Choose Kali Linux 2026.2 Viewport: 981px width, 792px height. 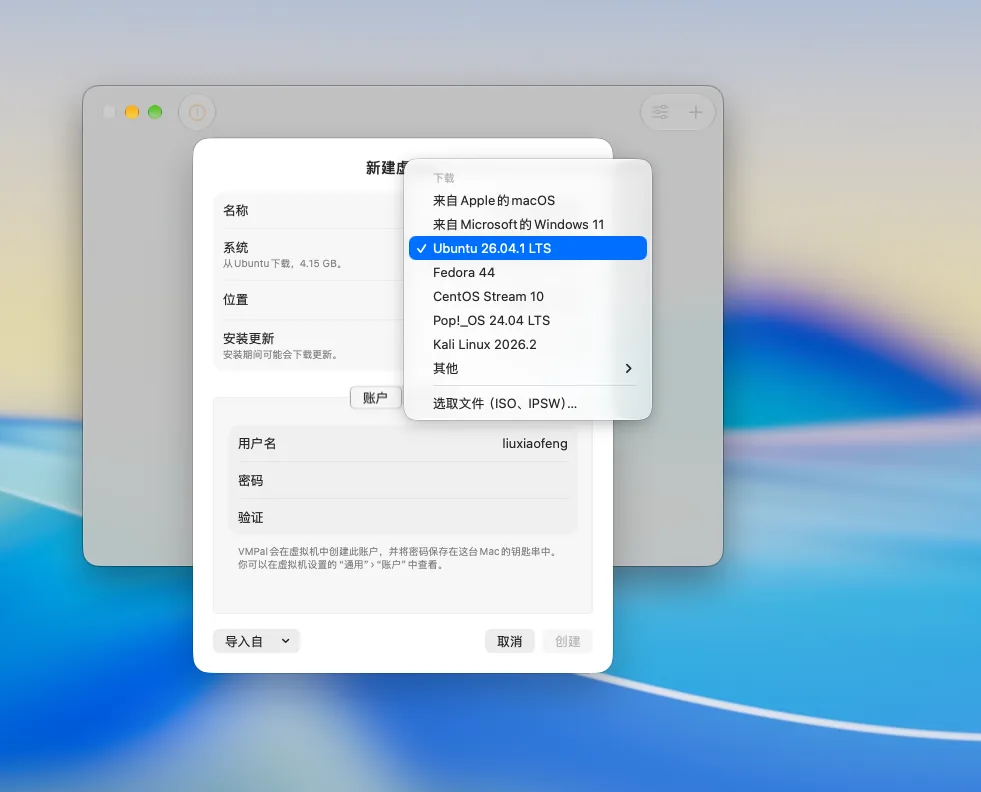527,344
